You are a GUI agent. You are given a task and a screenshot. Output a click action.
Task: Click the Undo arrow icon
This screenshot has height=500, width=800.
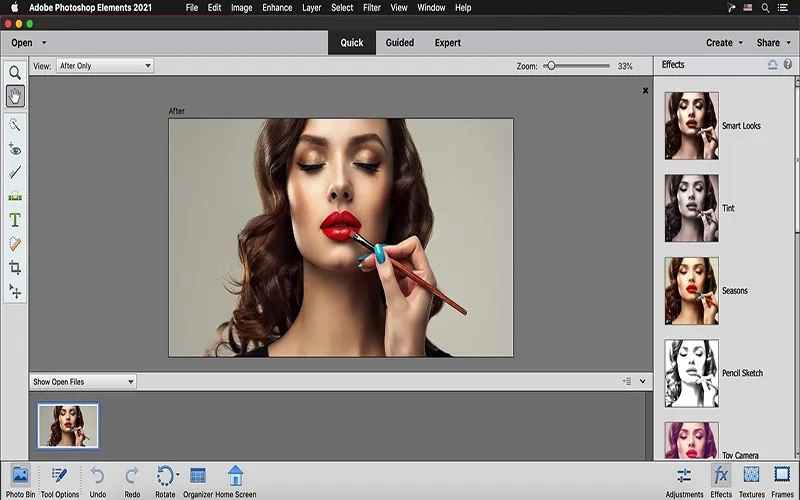[x=97, y=476]
